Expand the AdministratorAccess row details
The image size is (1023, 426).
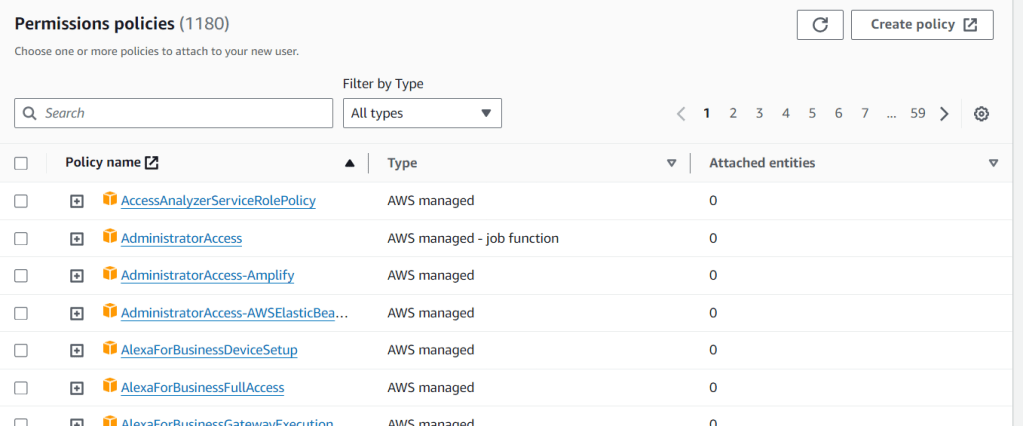click(77, 239)
